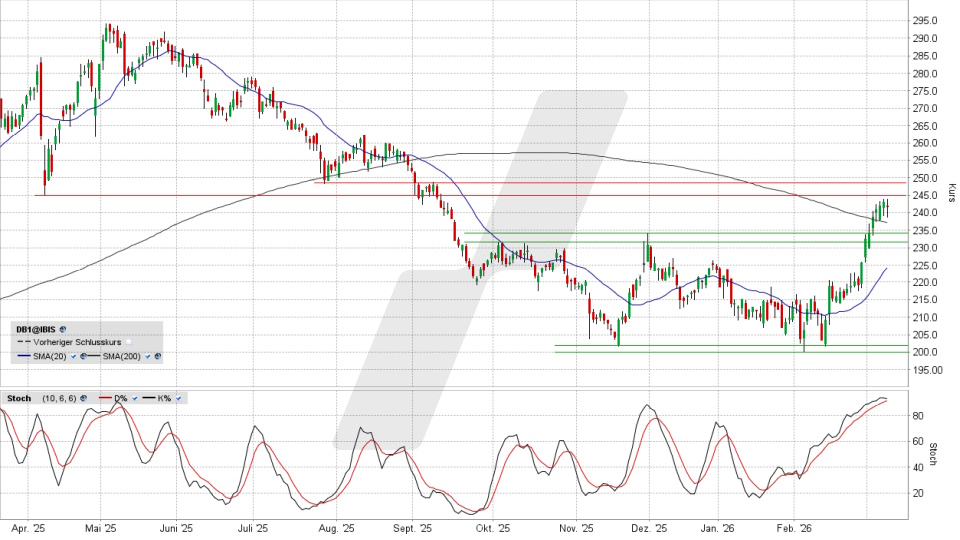This screenshot has height=540, width=960.
Task: Click the Kurs price axis label
Action: coord(951,192)
